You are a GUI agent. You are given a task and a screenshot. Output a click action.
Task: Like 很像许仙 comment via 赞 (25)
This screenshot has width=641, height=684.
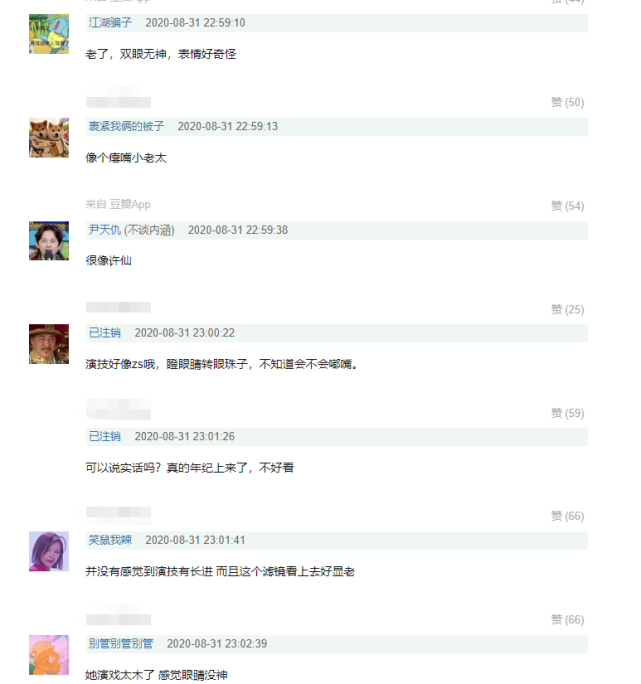click(567, 310)
